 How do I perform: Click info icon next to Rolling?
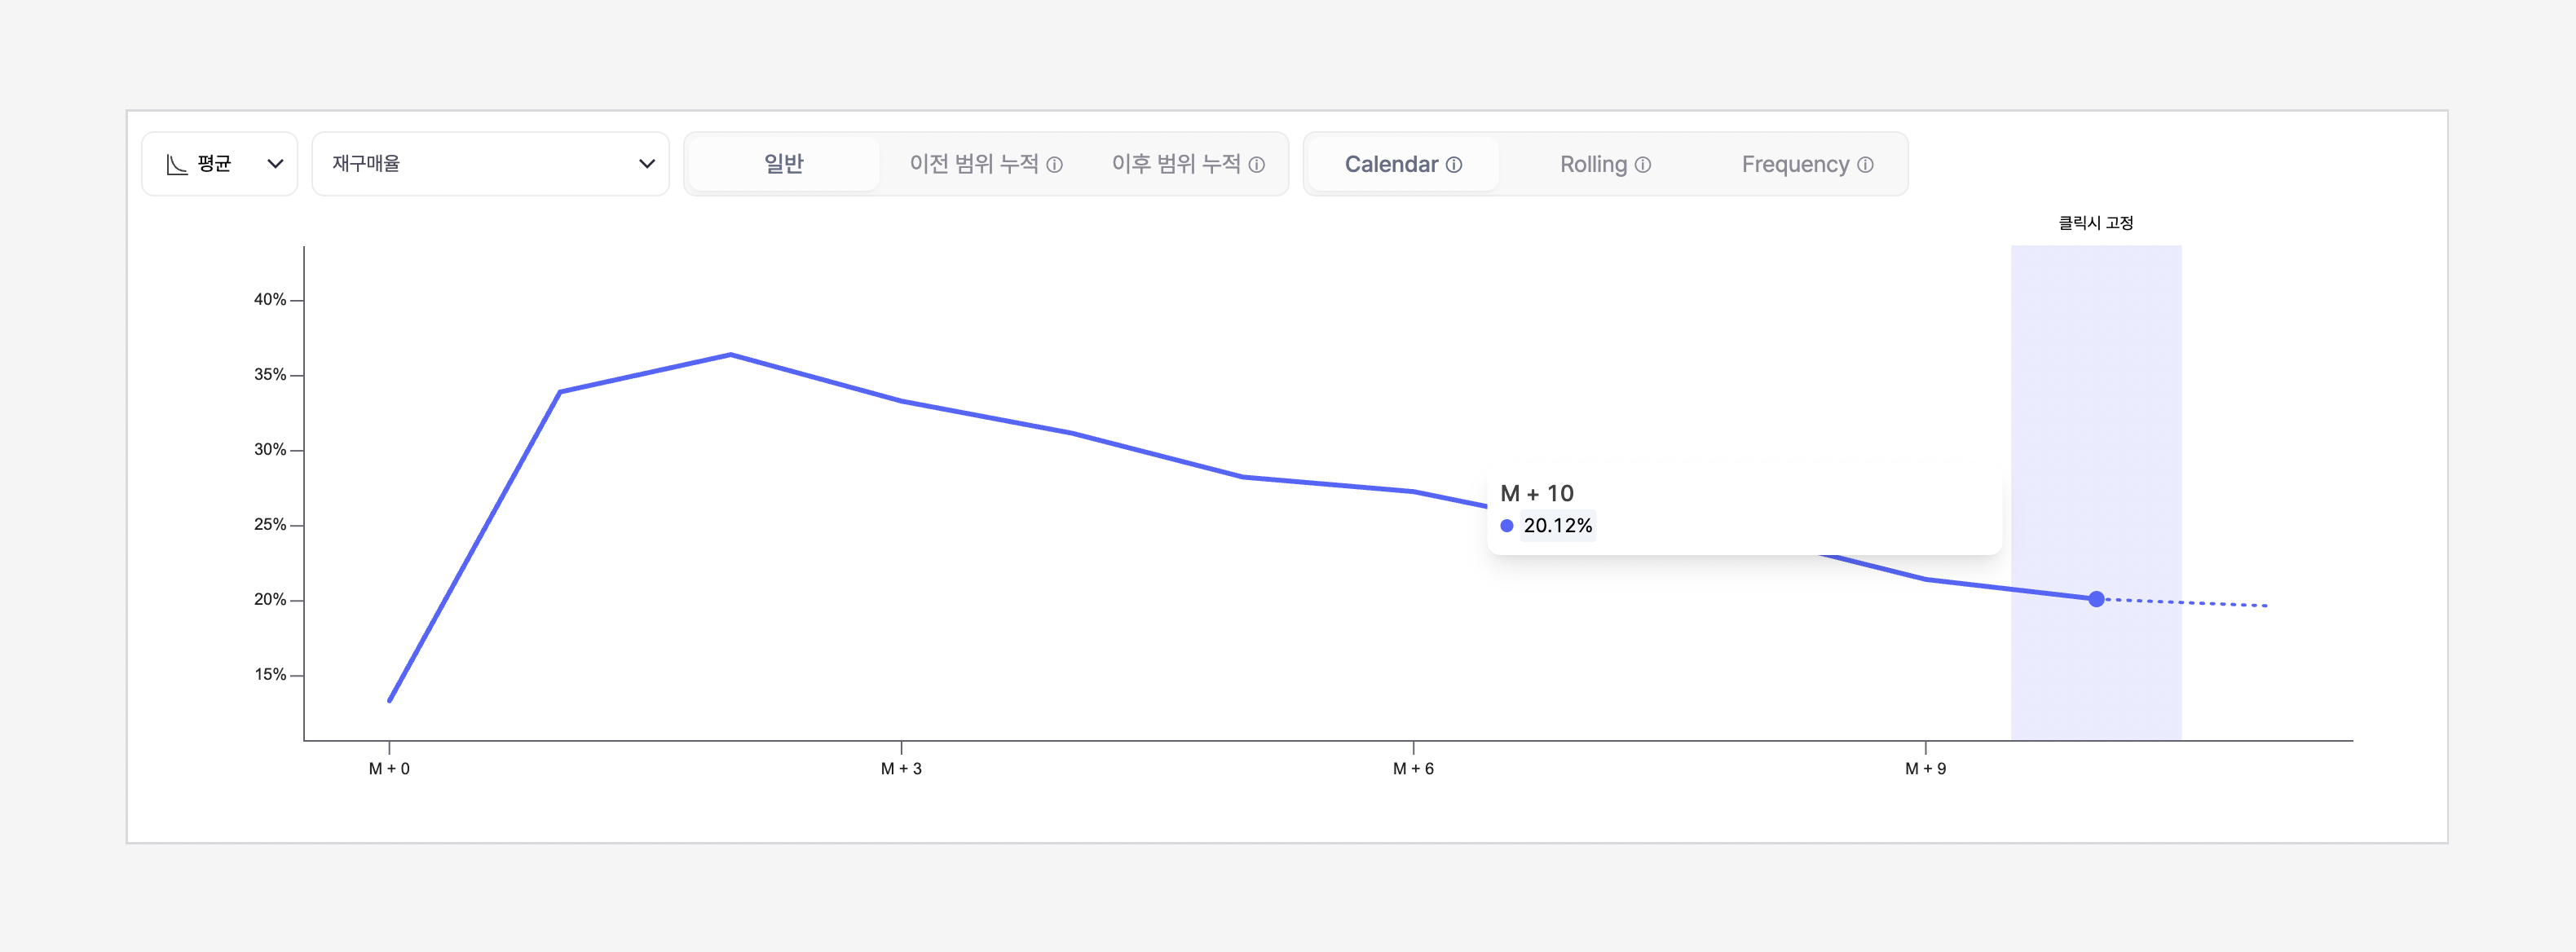tap(1643, 165)
